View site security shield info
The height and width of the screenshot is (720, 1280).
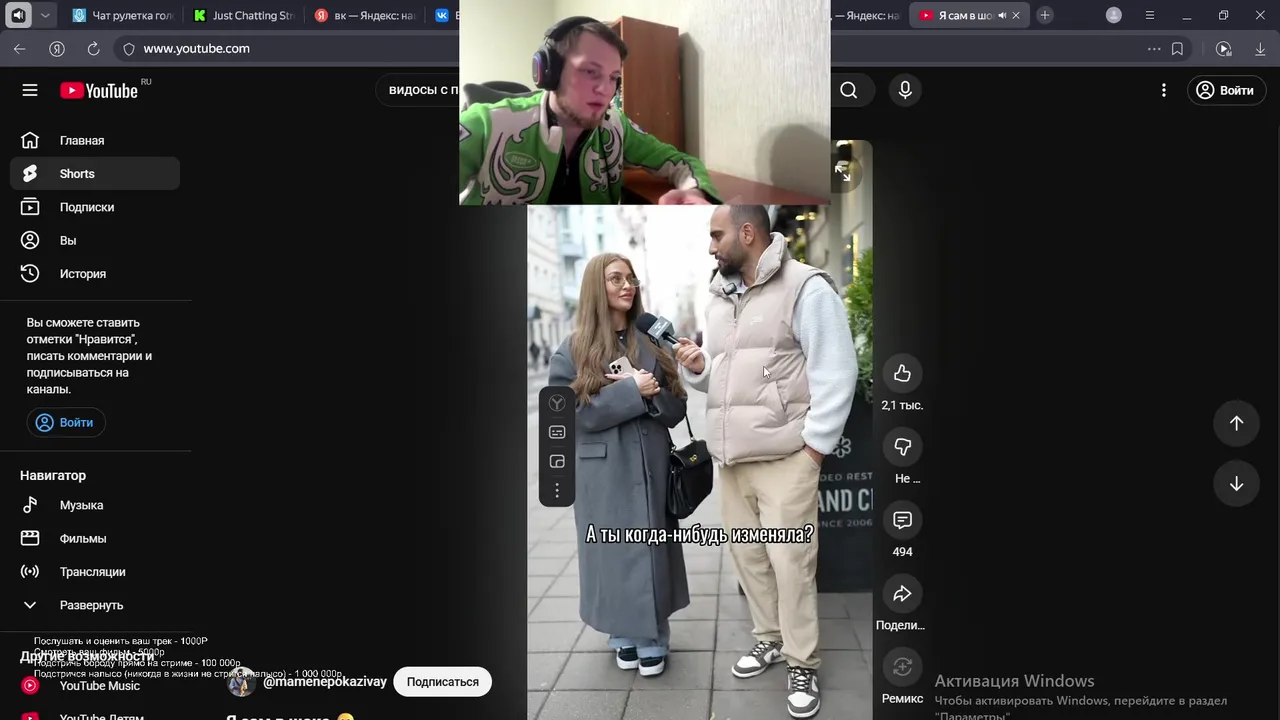click(x=128, y=48)
